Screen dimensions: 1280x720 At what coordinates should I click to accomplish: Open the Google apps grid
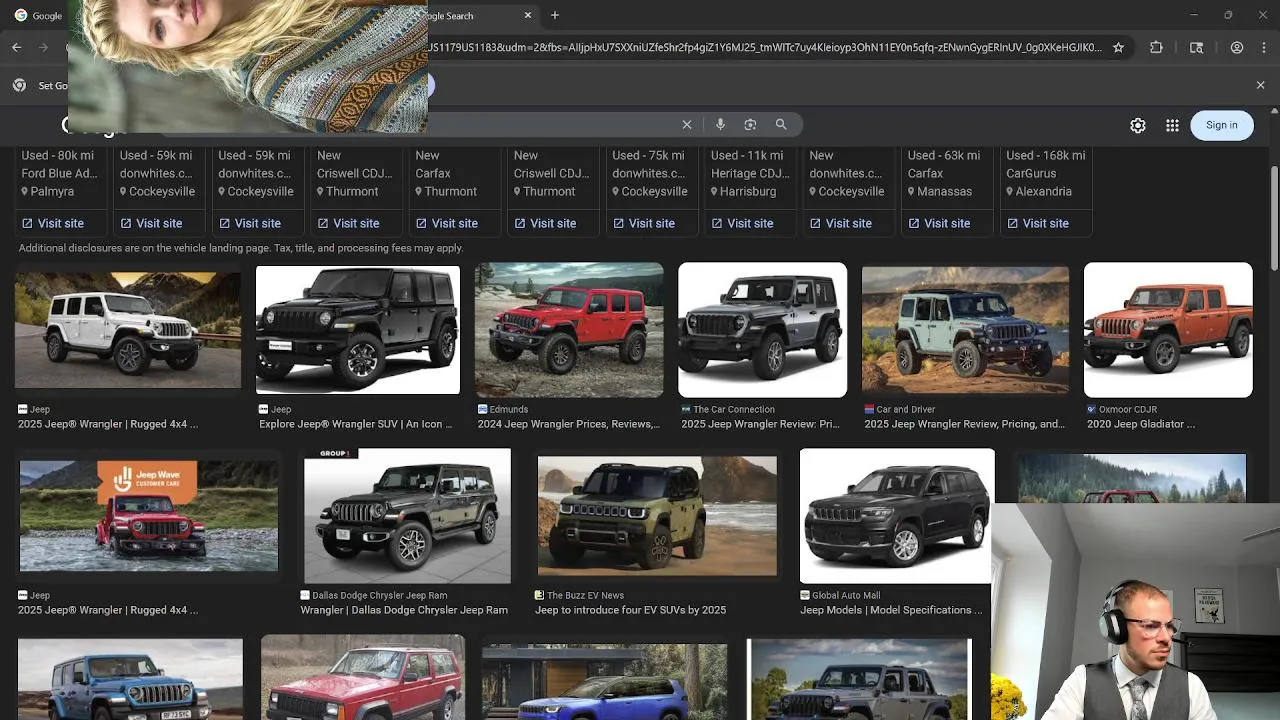pyautogui.click(x=1172, y=125)
